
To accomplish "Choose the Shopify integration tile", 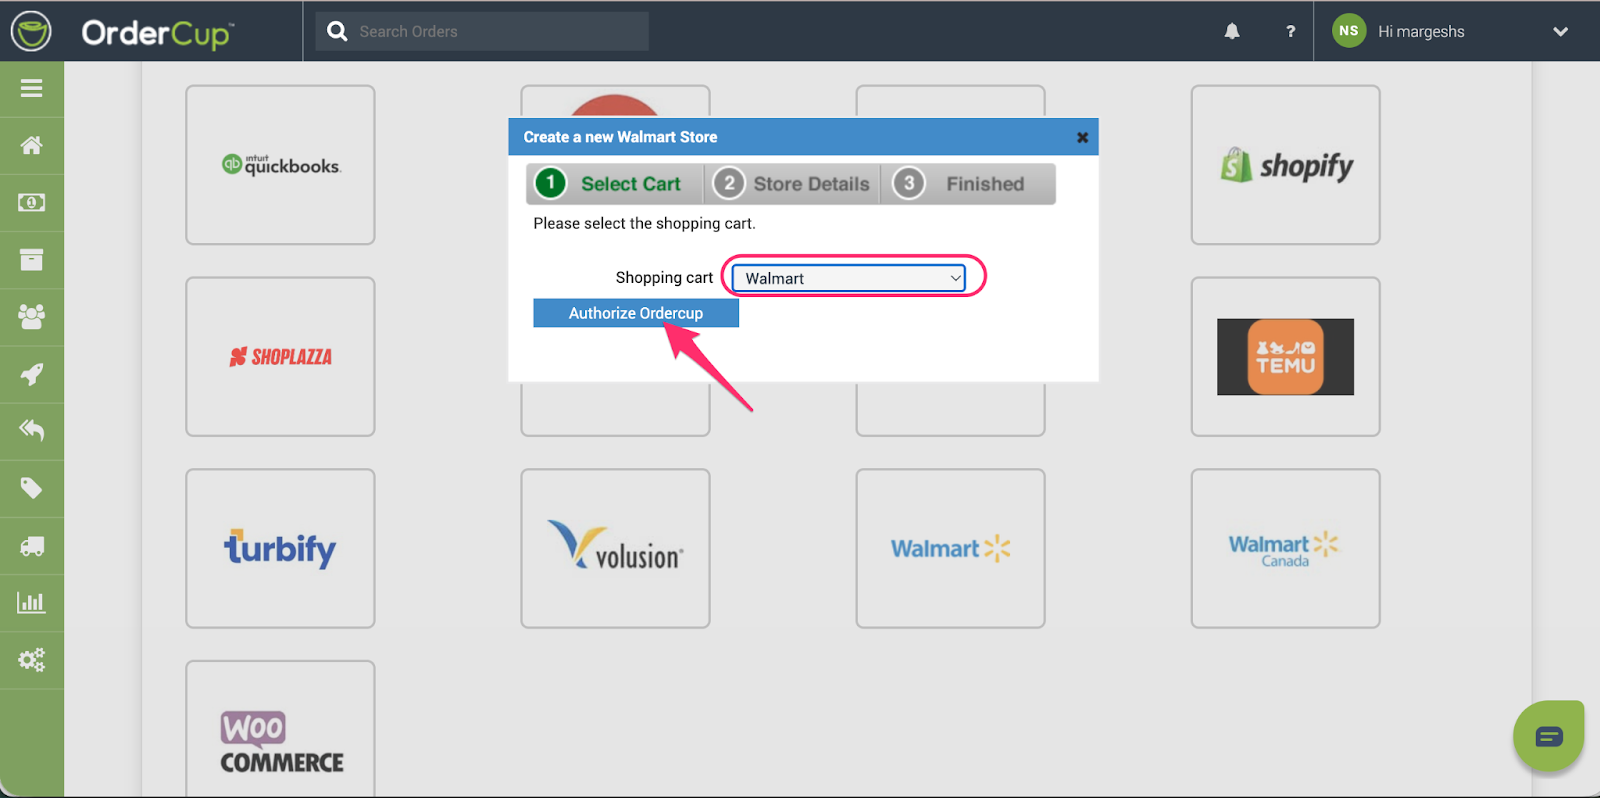I will click(1285, 165).
